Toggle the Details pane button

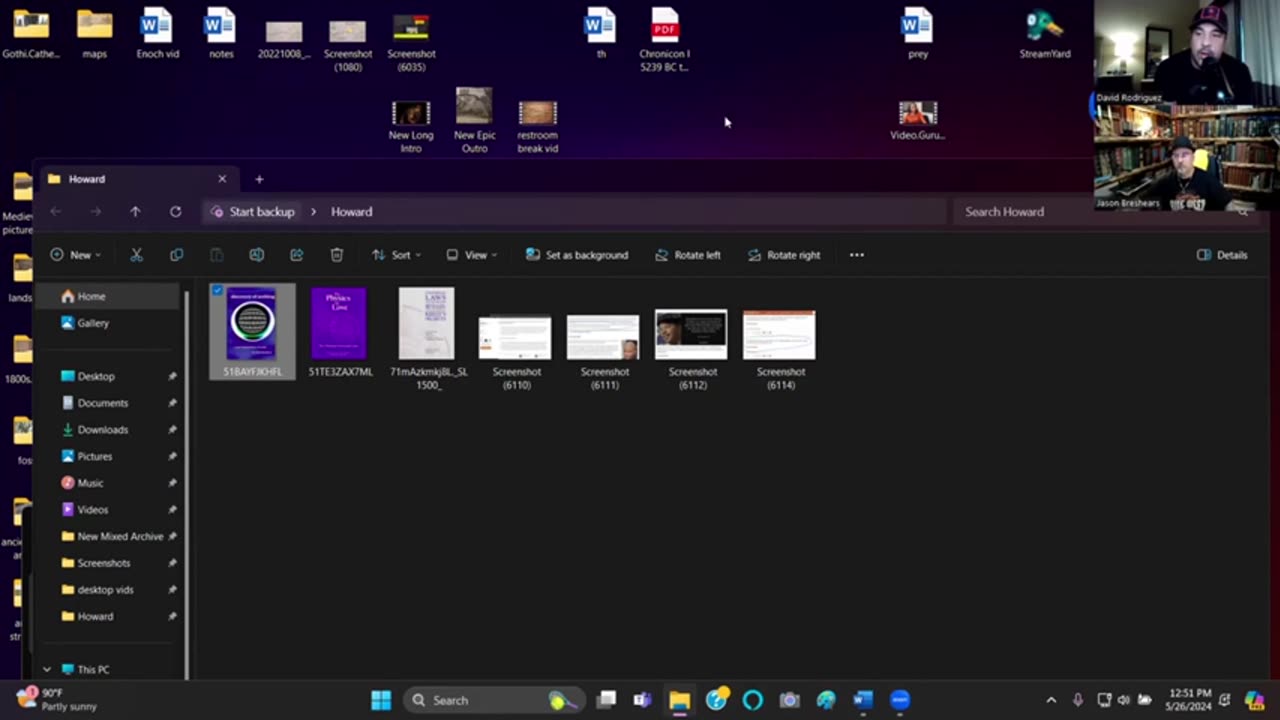coord(1222,255)
